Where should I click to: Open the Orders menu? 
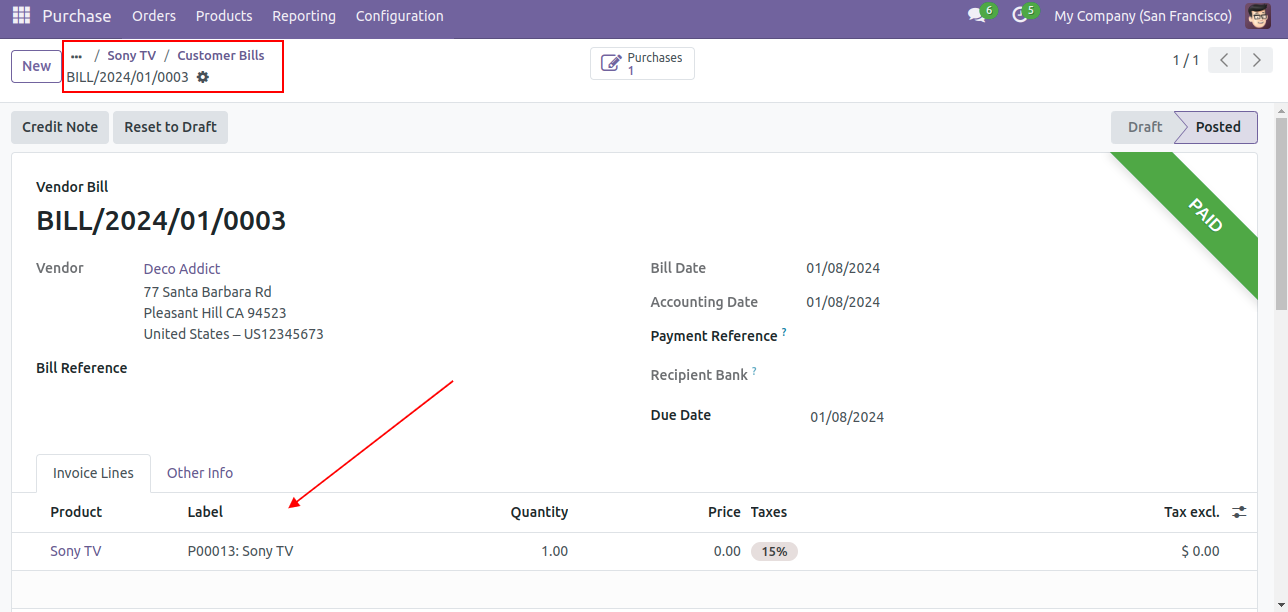[154, 16]
